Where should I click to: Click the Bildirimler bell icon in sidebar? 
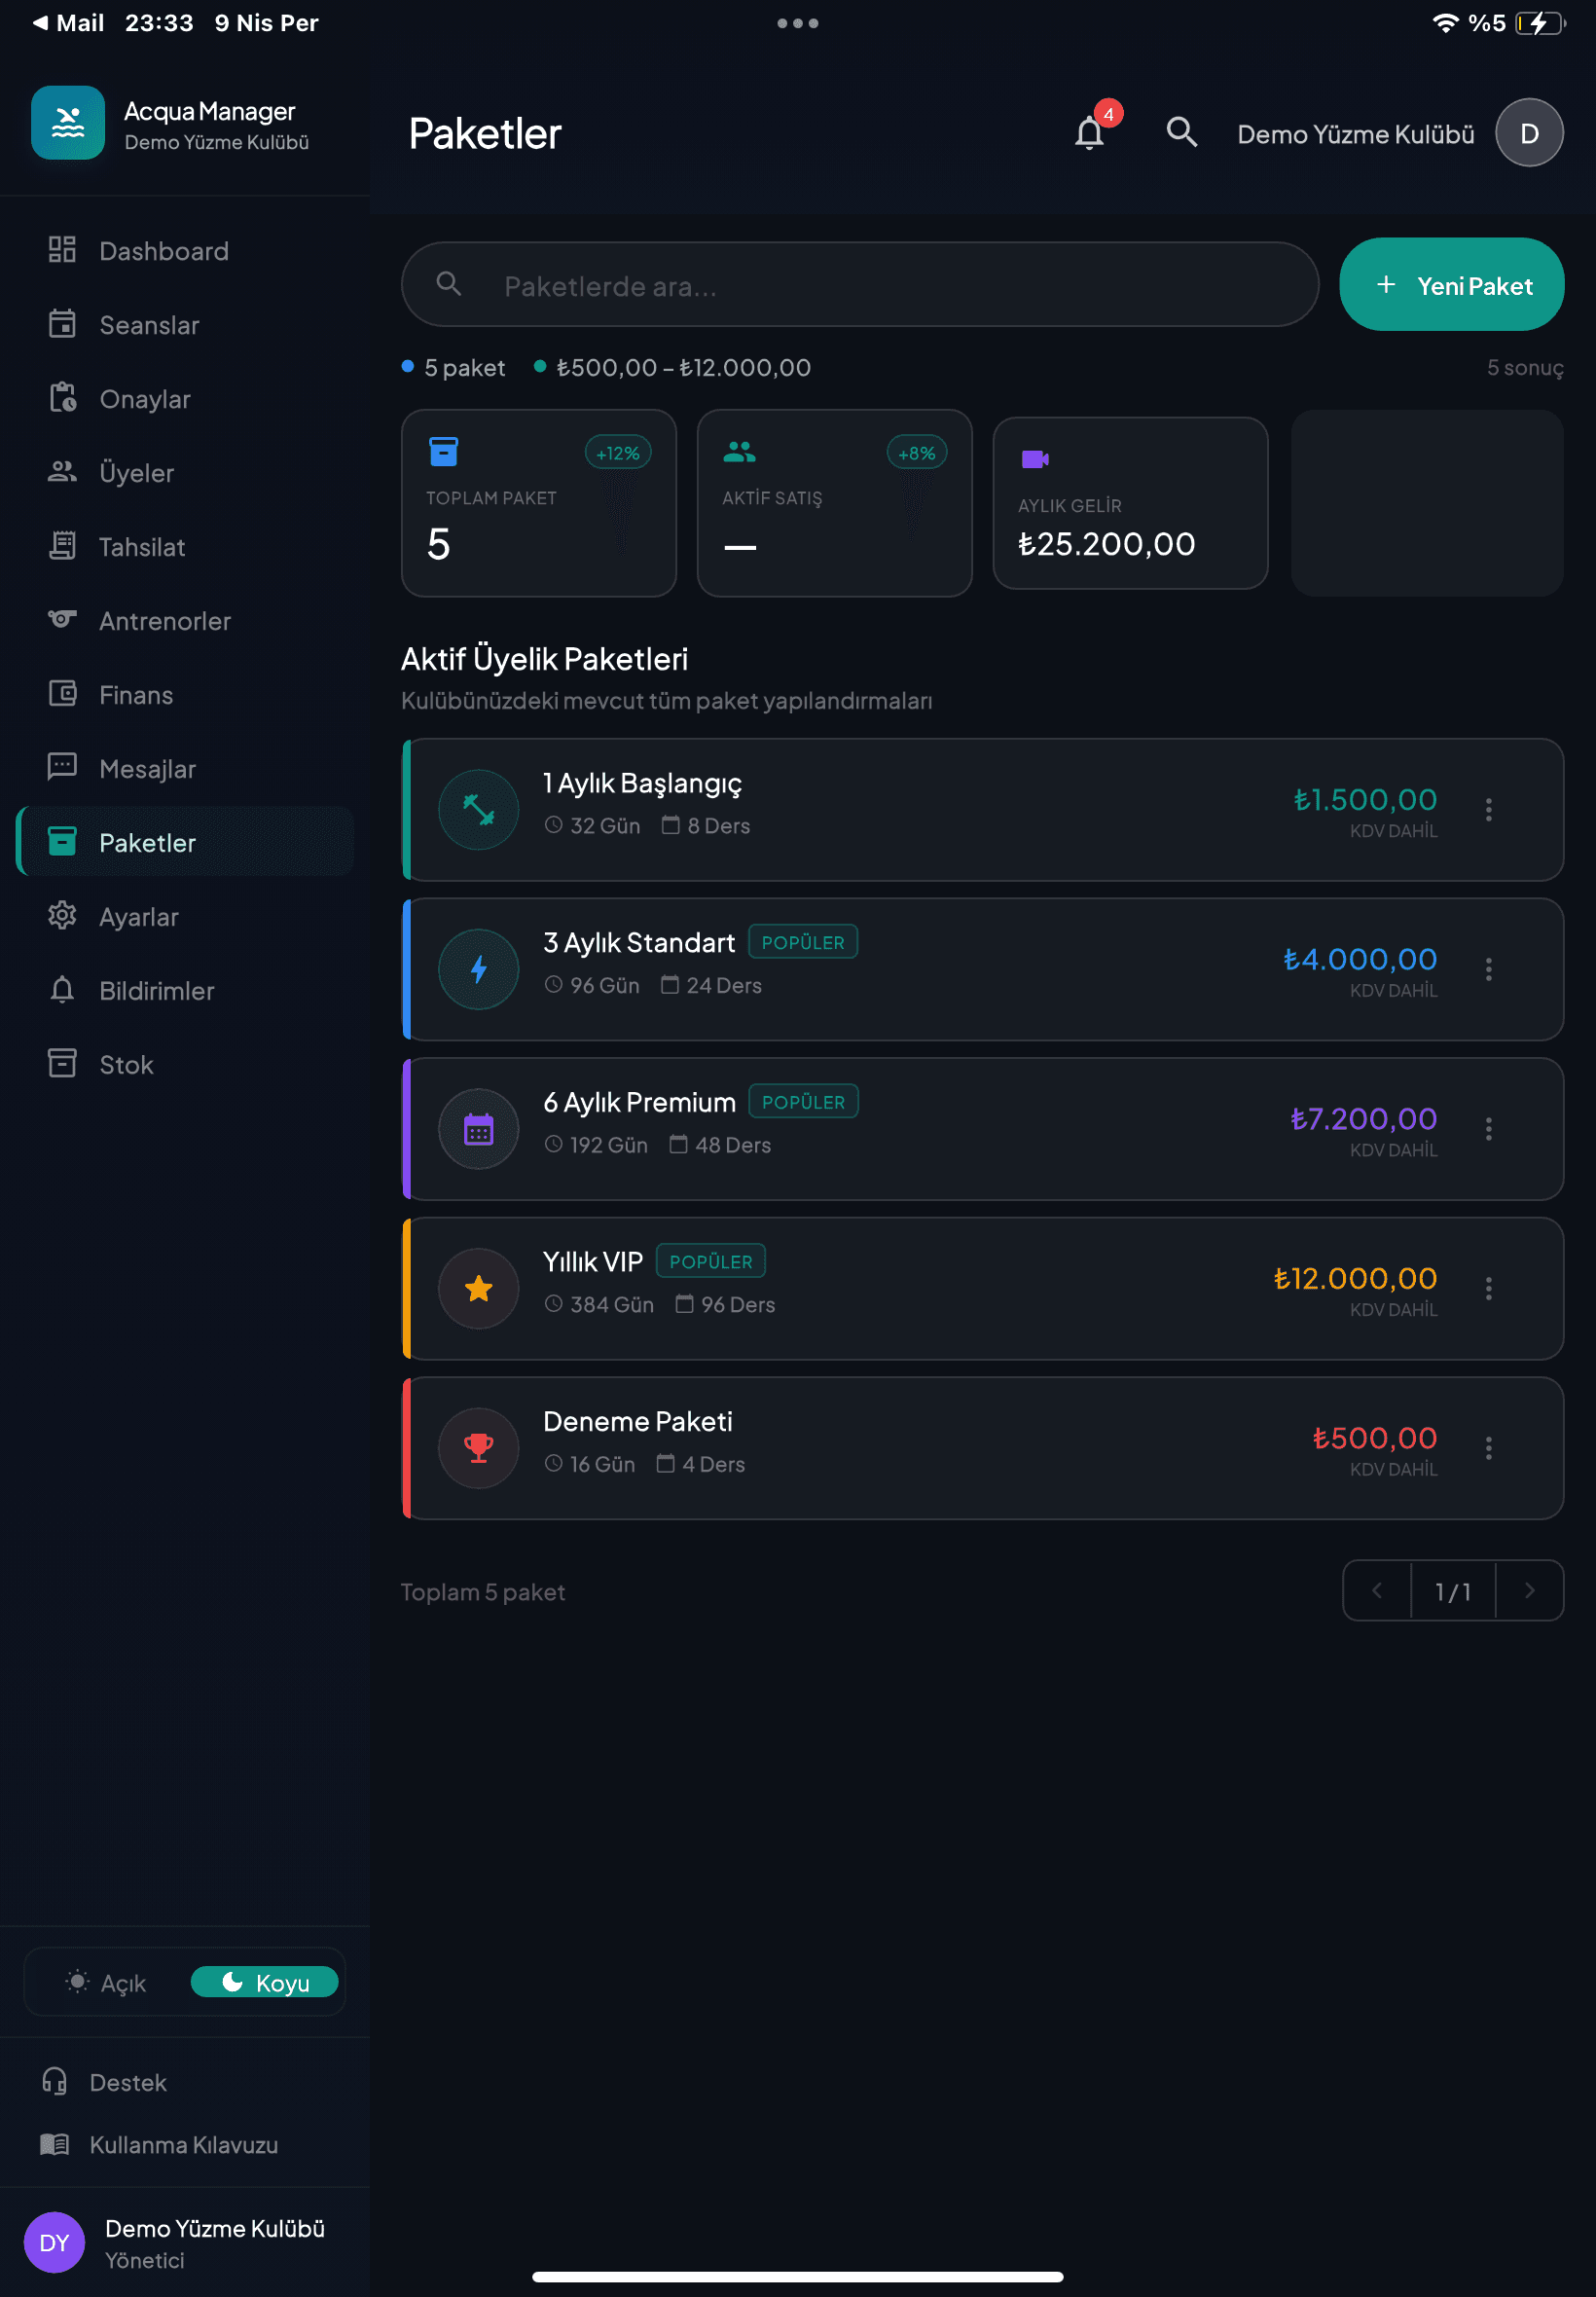click(x=62, y=990)
